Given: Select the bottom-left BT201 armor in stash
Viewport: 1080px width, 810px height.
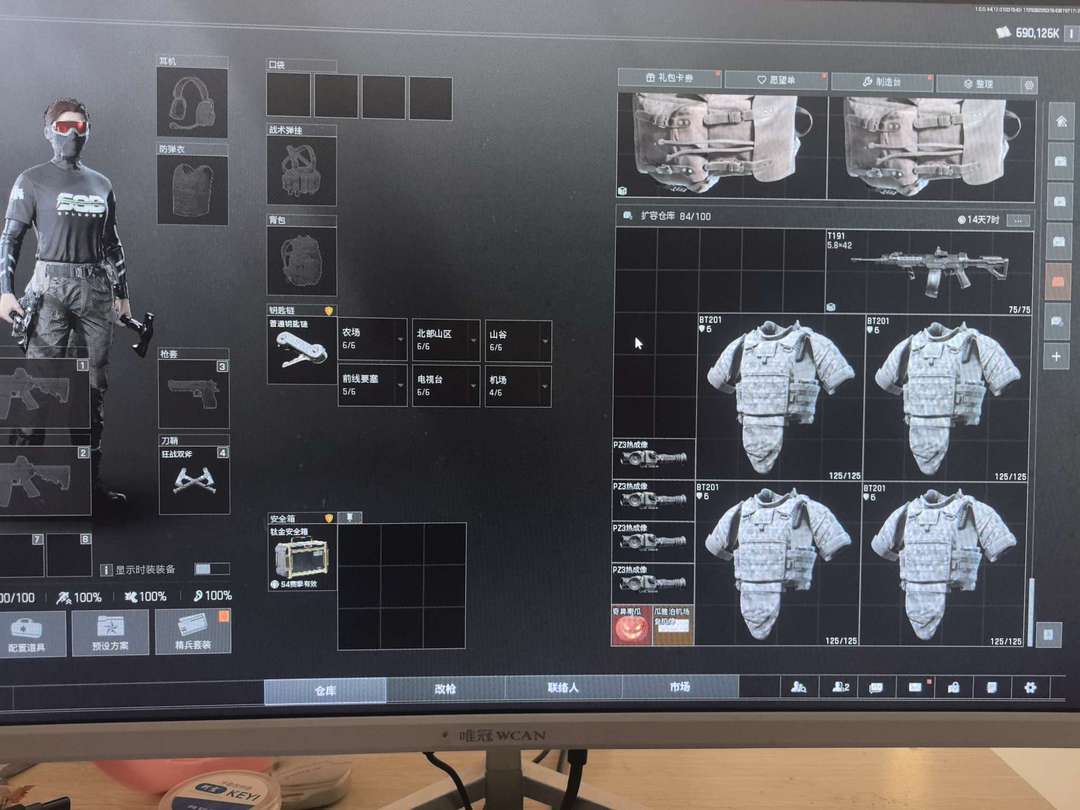Looking at the screenshot, I should click(x=778, y=563).
